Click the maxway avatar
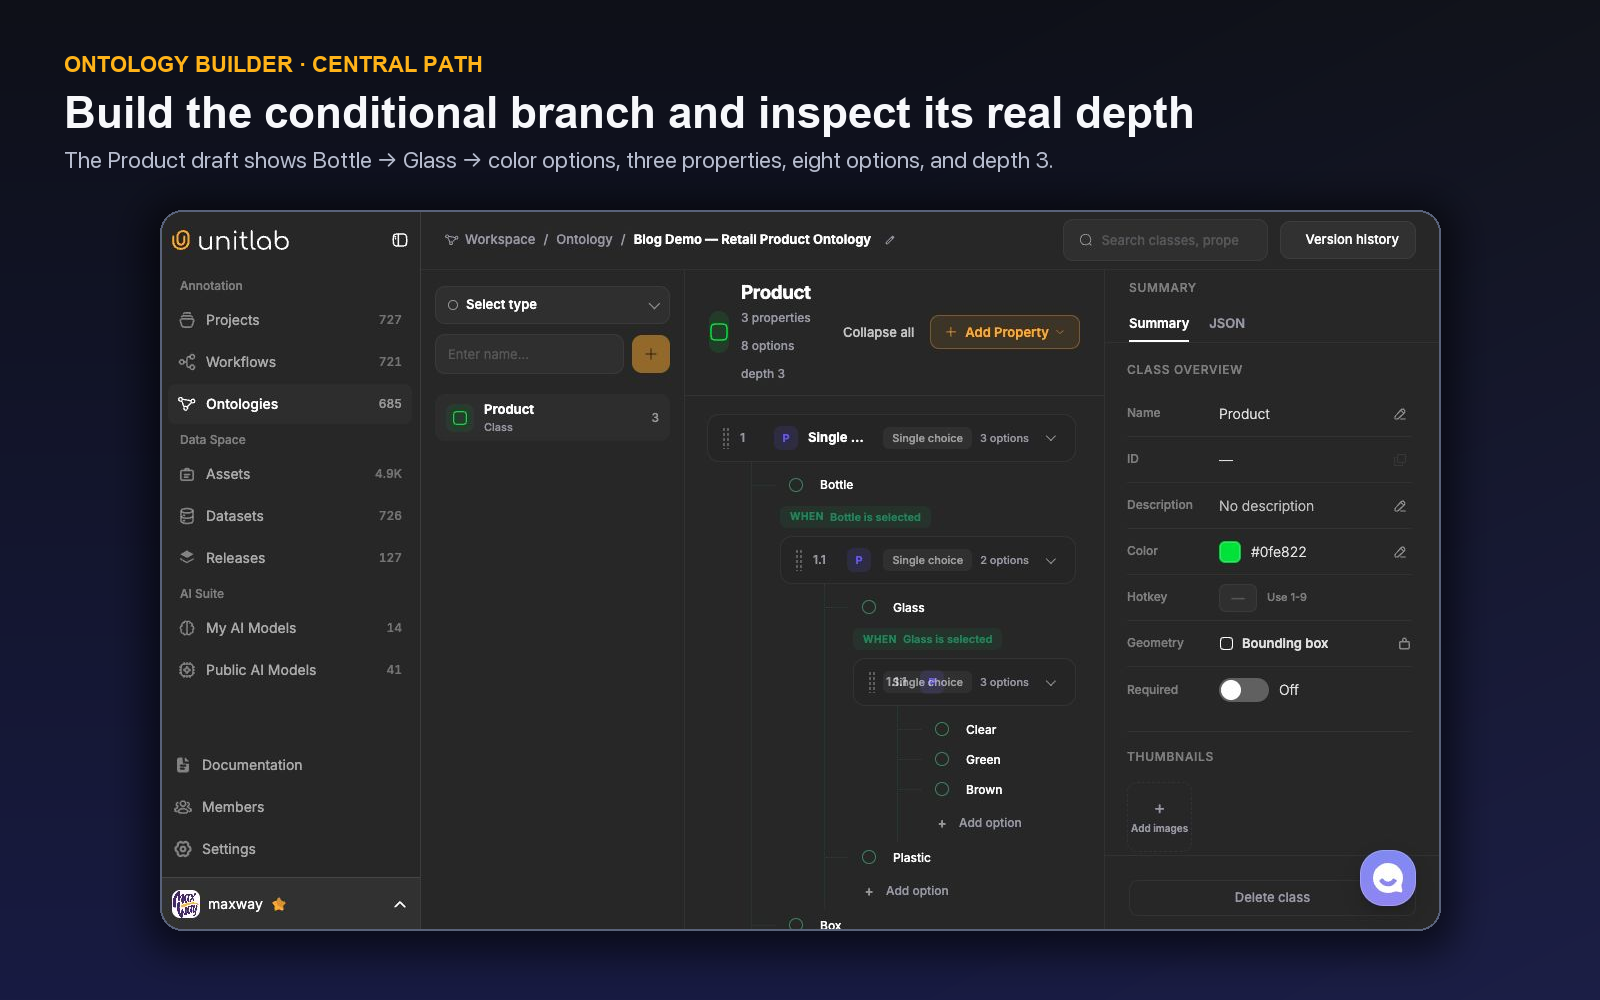This screenshot has height=1000, width=1600. point(186,904)
